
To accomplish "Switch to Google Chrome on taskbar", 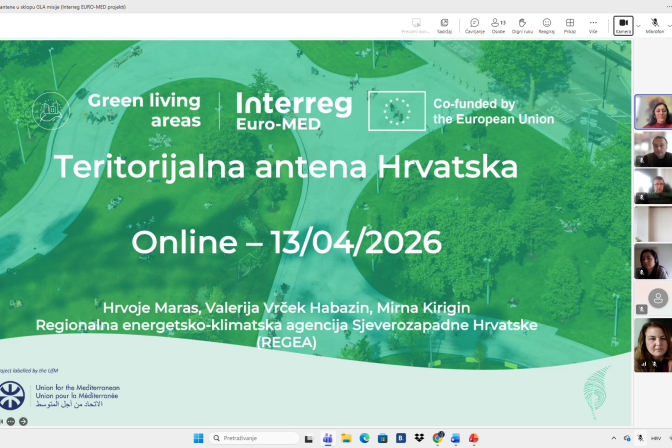I will coord(438,438).
